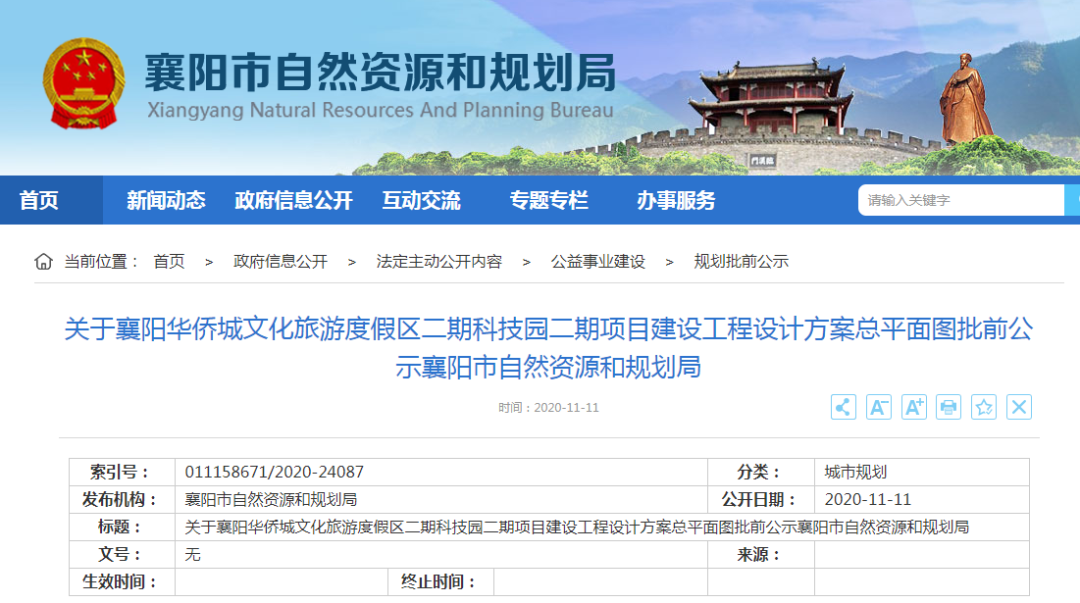Click the 分类 label cell
The image size is (1080, 603).
(x=761, y=472)
